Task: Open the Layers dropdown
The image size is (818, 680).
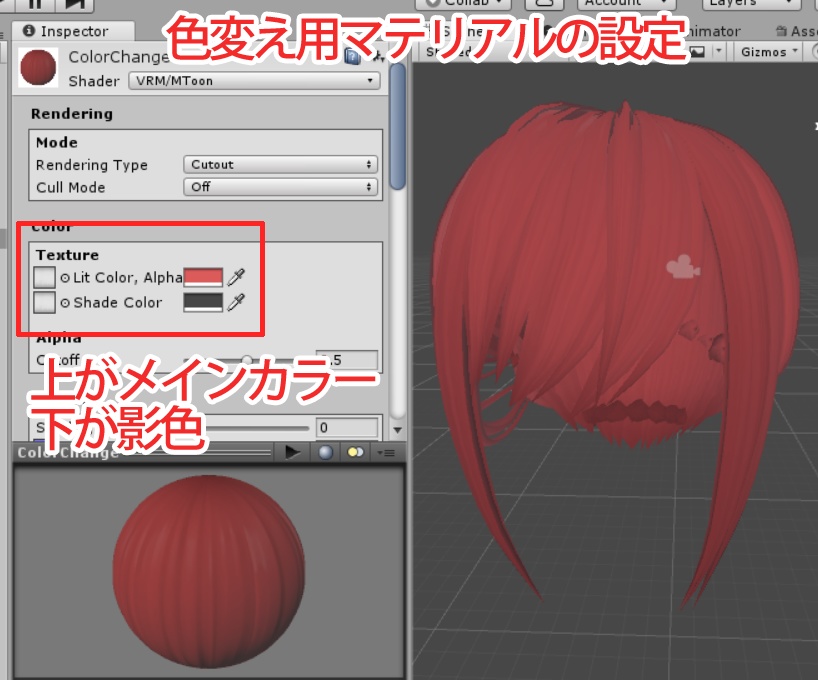Action: [751, 3]
